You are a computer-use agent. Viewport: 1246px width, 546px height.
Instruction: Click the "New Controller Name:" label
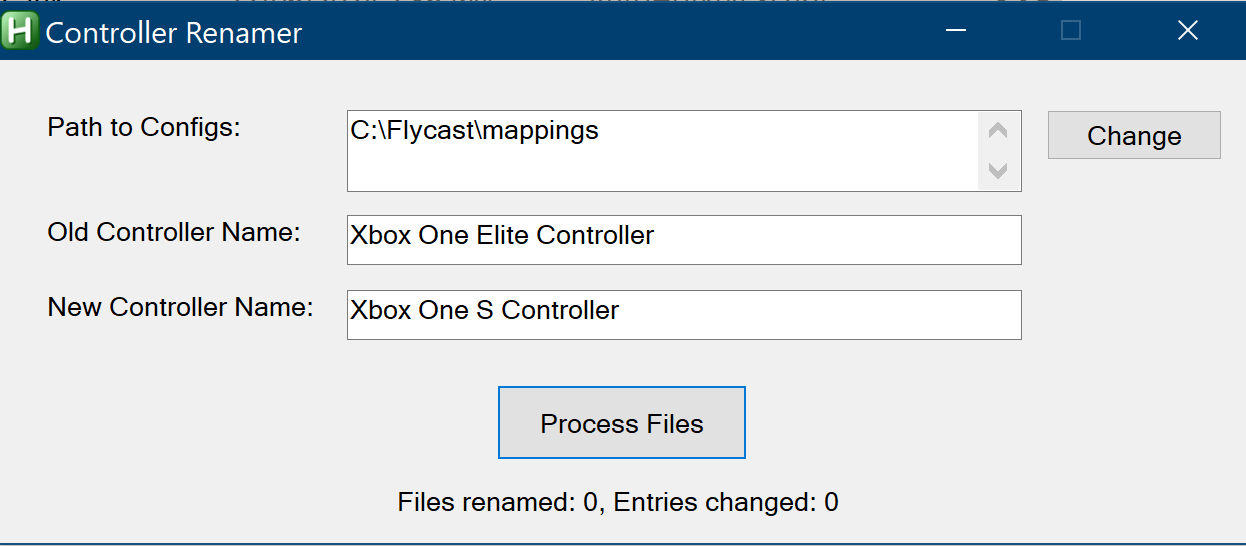(x=180, y=307)
